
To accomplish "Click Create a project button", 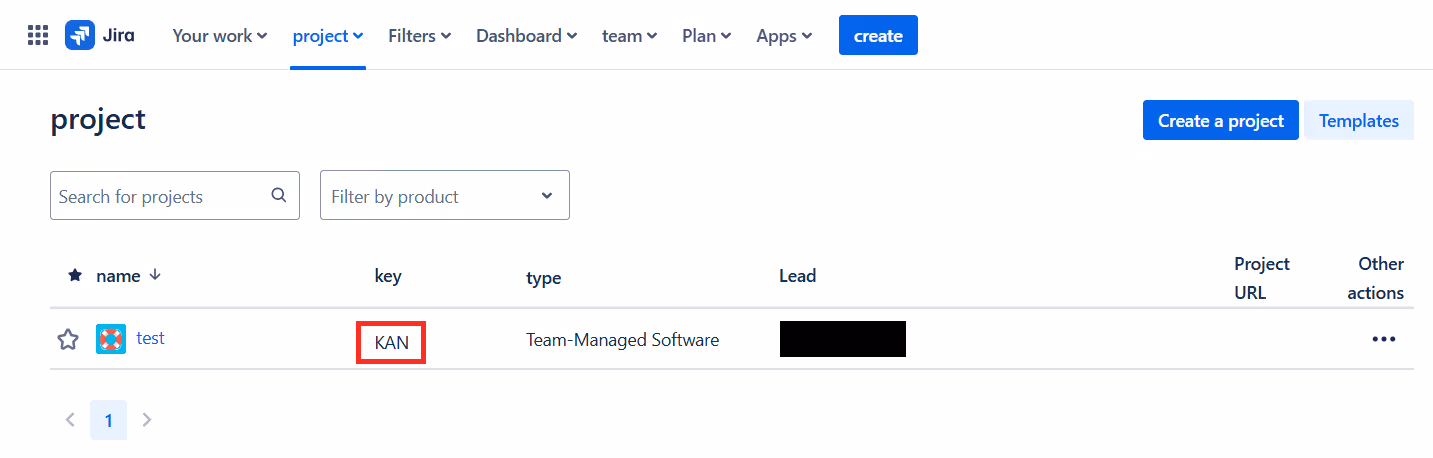I will [1221, 120].
